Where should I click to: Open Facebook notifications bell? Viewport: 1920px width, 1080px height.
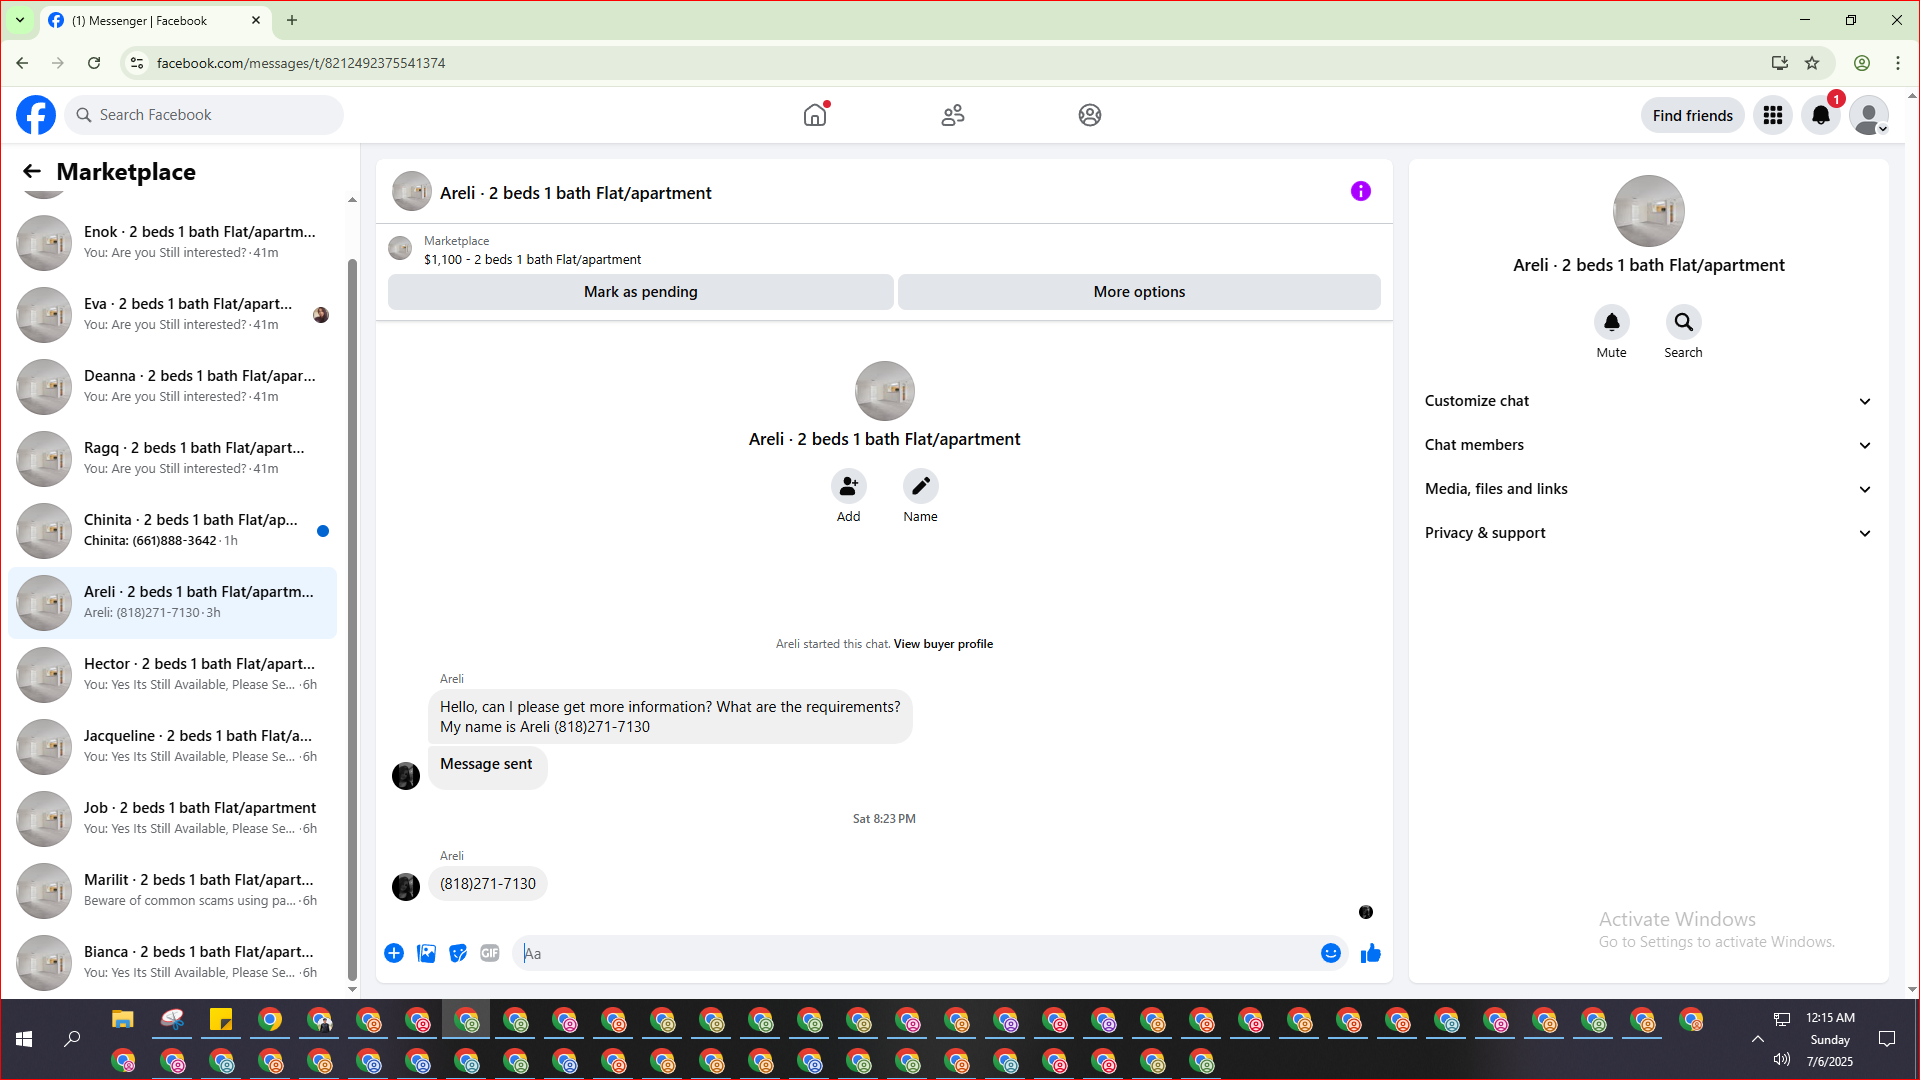pos(1820,115)
